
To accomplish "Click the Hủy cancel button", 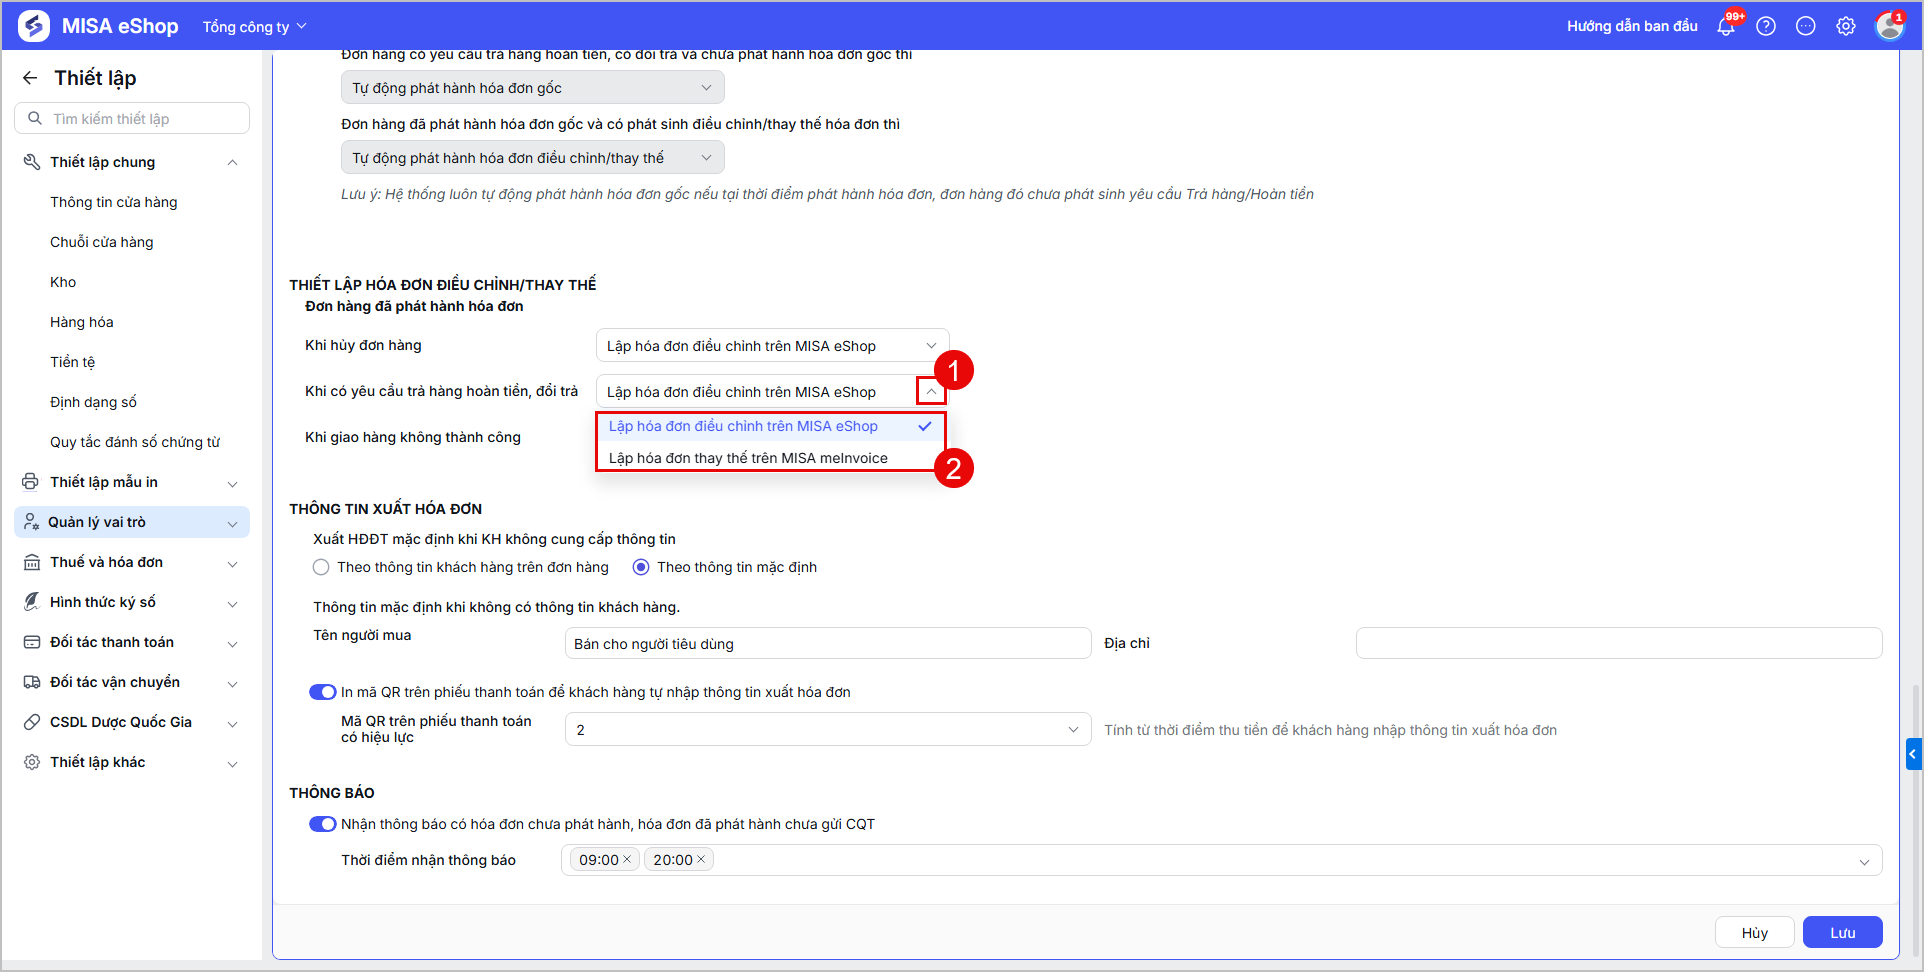I will pyautogui.click(x=1754, y=932).
